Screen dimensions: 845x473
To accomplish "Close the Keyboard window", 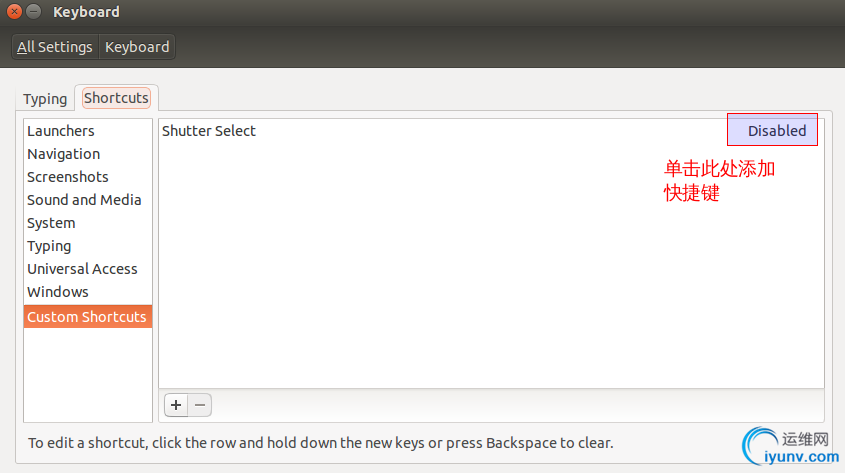I will [x=15, y=11].
